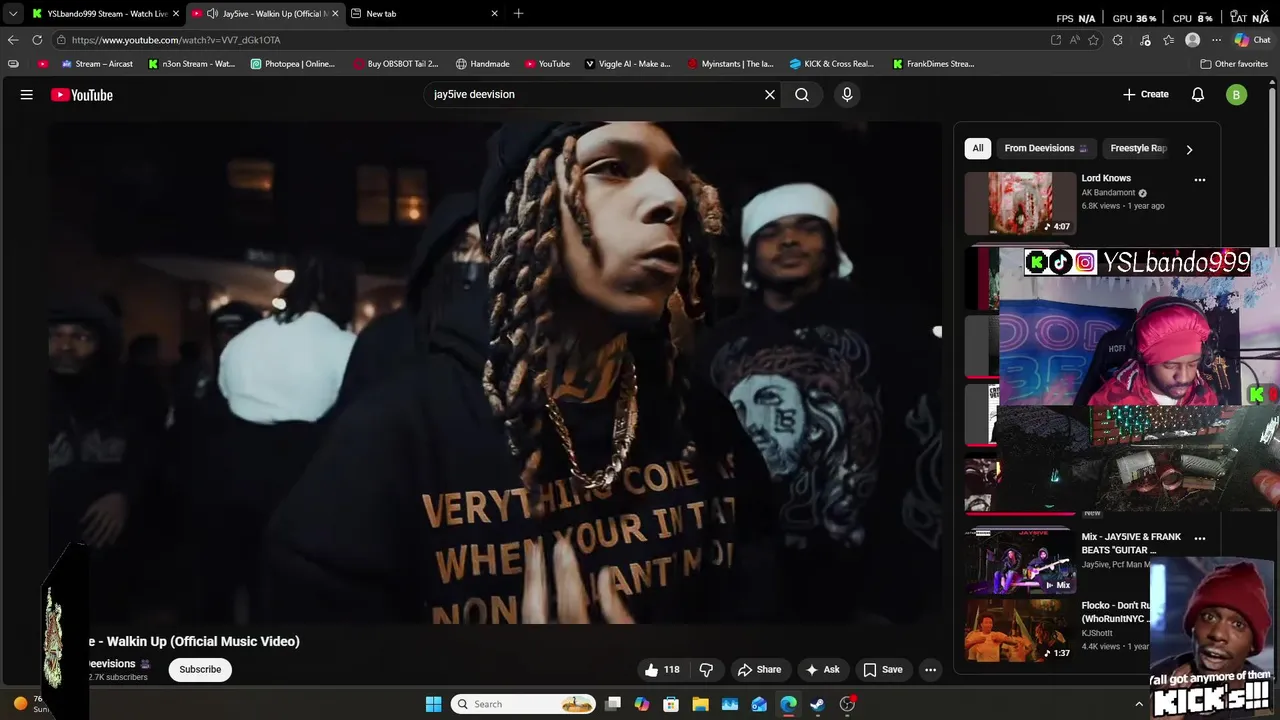
Task: Select the From Deevisions filter chip
Action: coord(1046,148)
